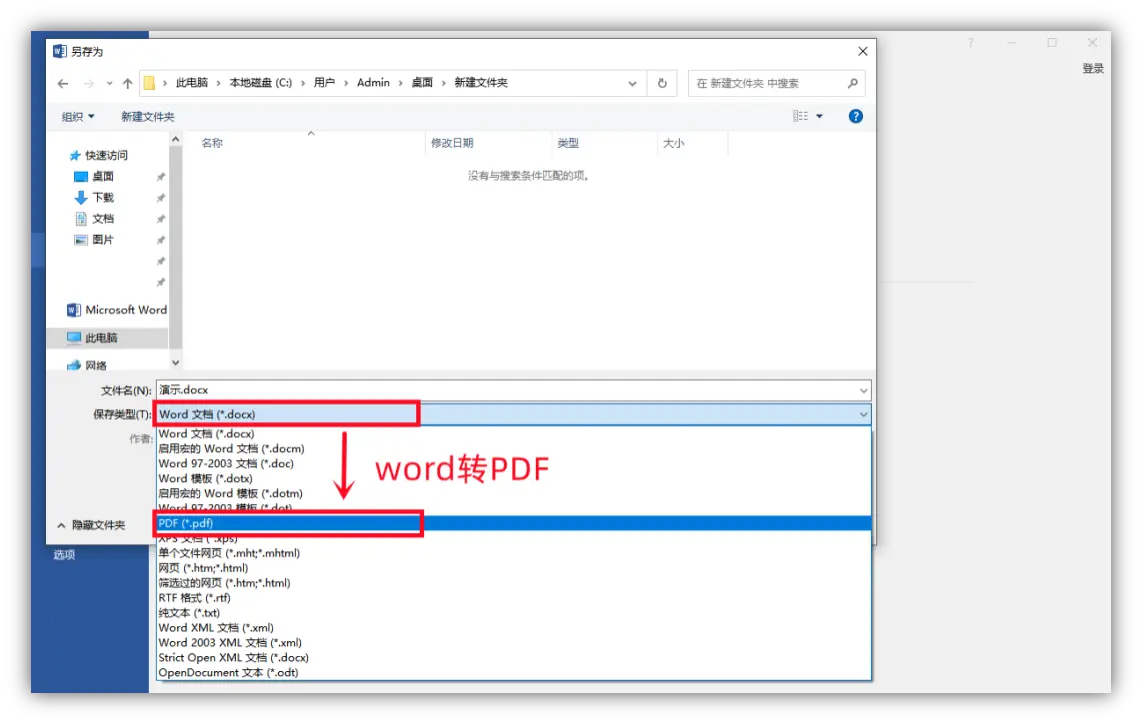Click the search magnifier icon

853,83
